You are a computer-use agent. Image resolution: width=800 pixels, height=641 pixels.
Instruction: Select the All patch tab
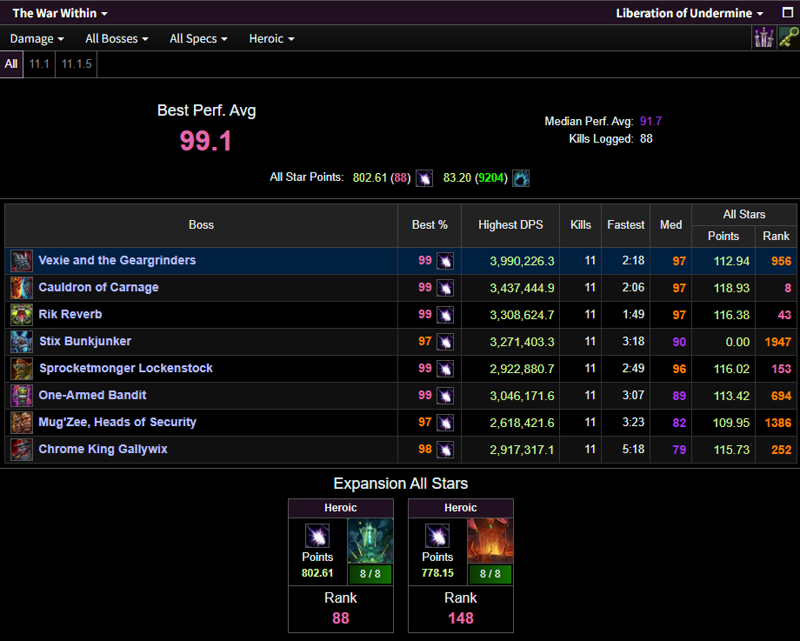click(11, 64)
